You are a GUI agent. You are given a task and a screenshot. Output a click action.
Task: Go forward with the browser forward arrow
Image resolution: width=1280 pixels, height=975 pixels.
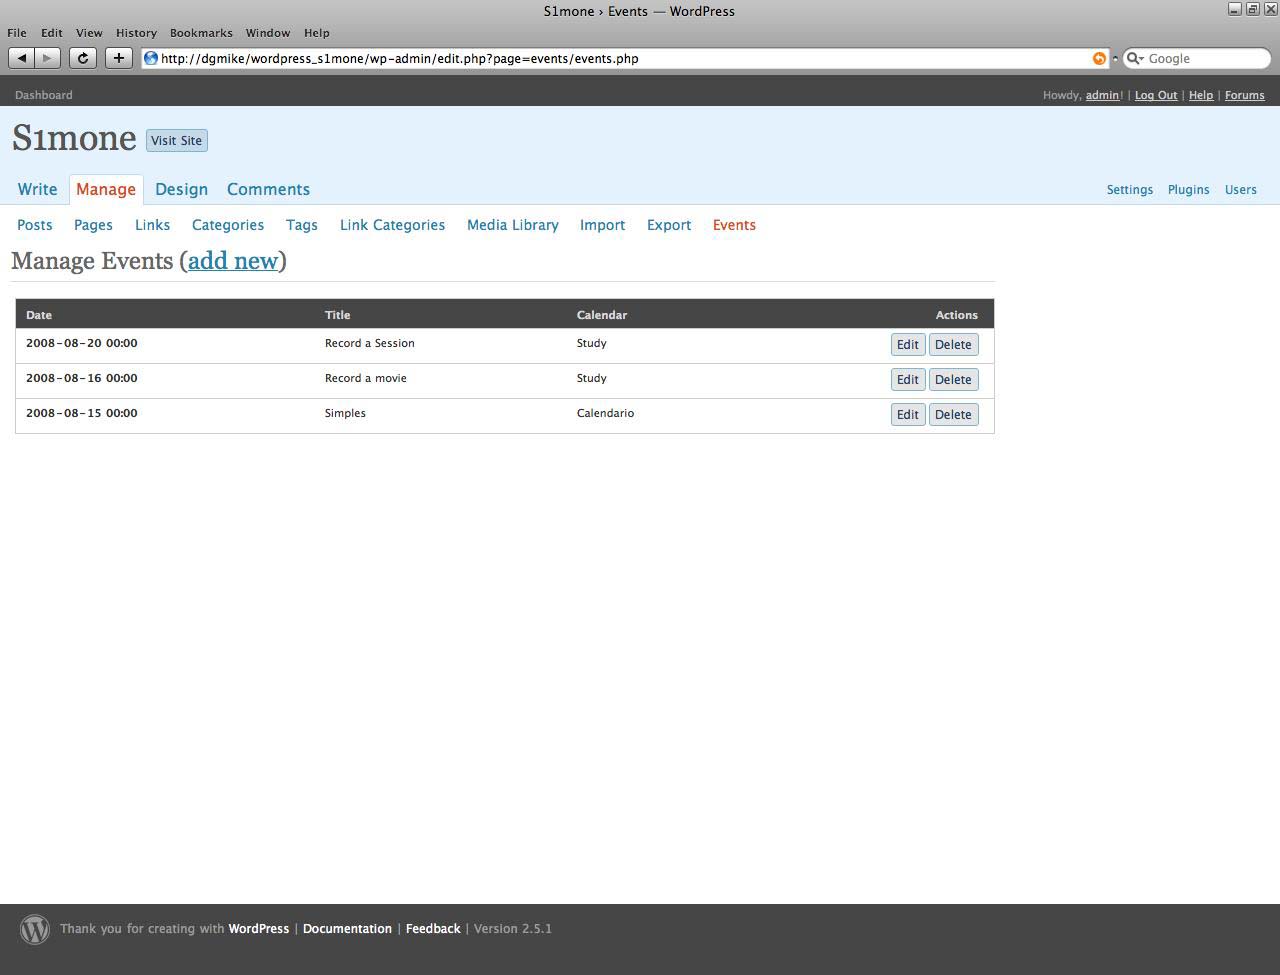pos(47,58)
